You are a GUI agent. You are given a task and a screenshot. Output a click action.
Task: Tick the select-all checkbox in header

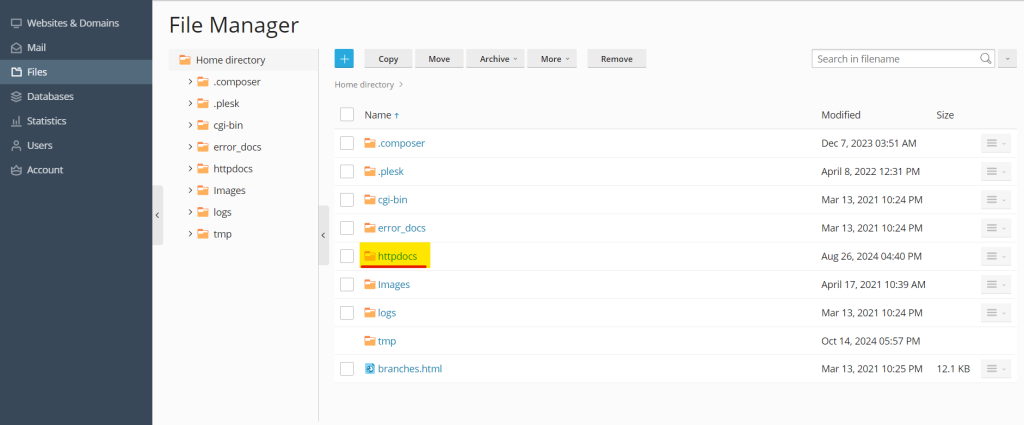[x=347, y=115]
